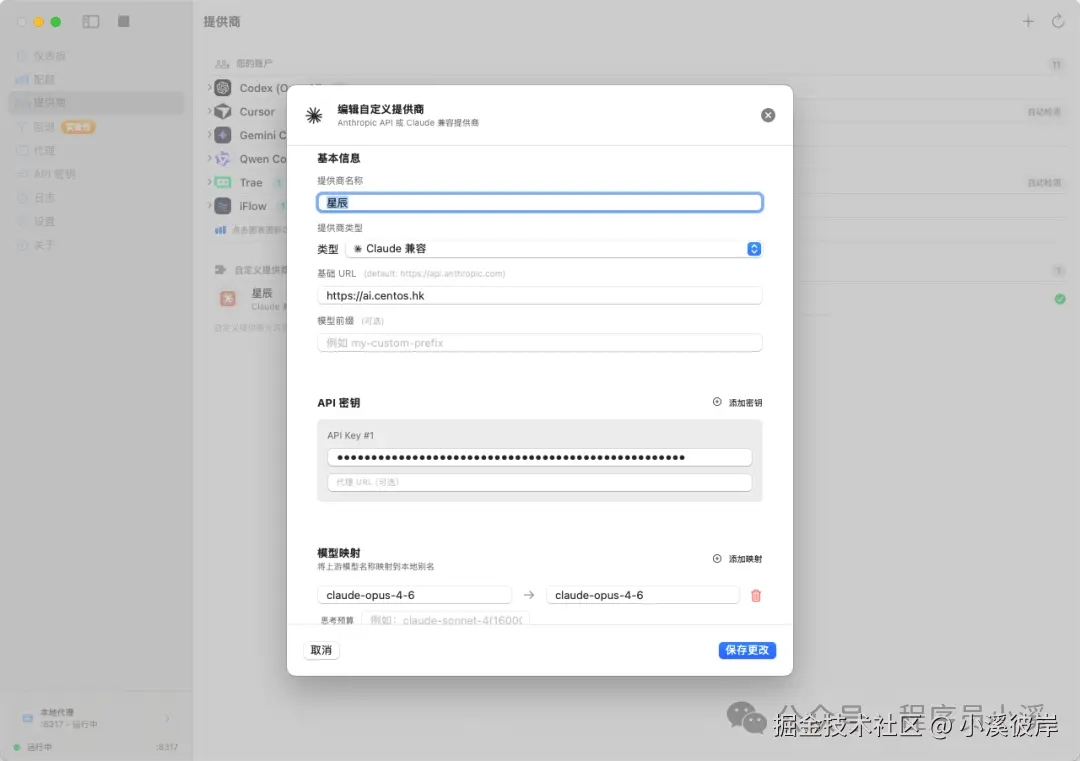Click the upstream model name field claude-opus-4-6

414,595
